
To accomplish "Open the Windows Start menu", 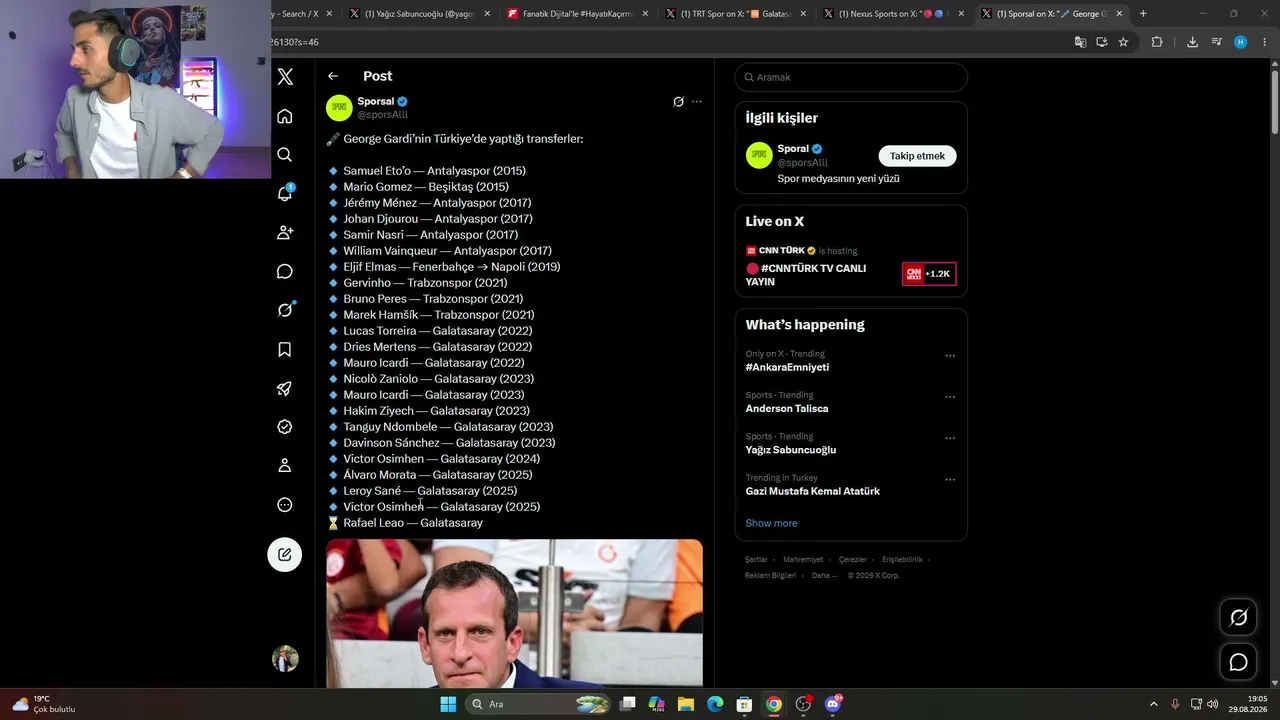I will tap(448, 704).
